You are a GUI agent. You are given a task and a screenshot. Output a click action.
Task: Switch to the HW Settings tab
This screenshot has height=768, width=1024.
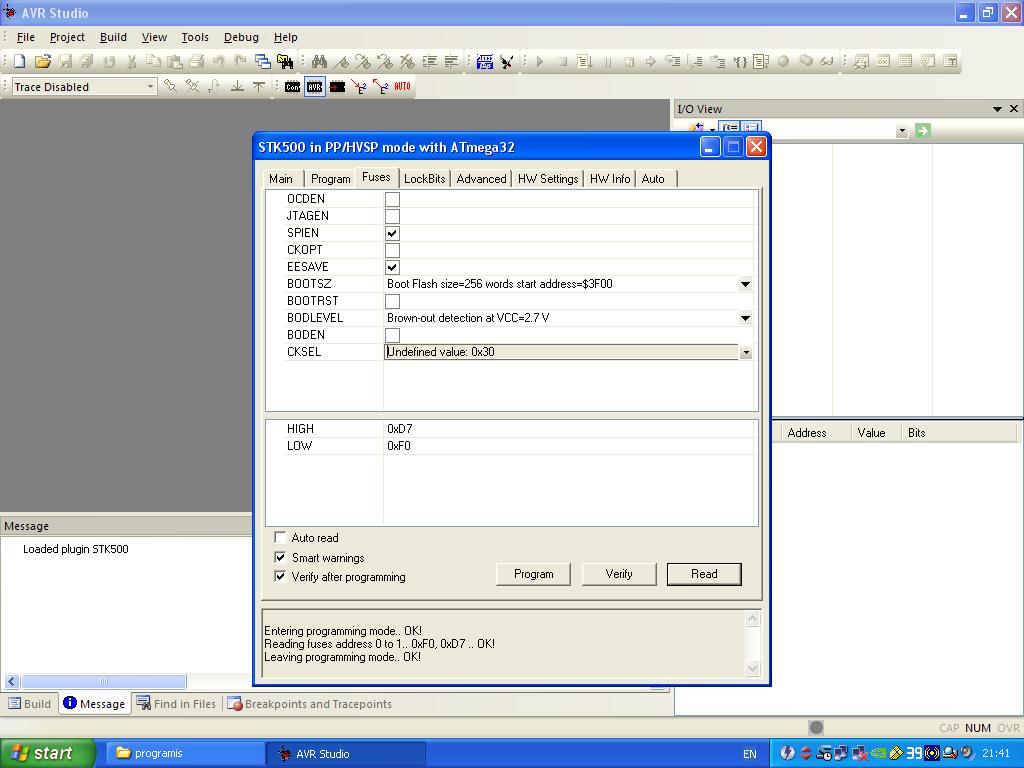[548, 179]
